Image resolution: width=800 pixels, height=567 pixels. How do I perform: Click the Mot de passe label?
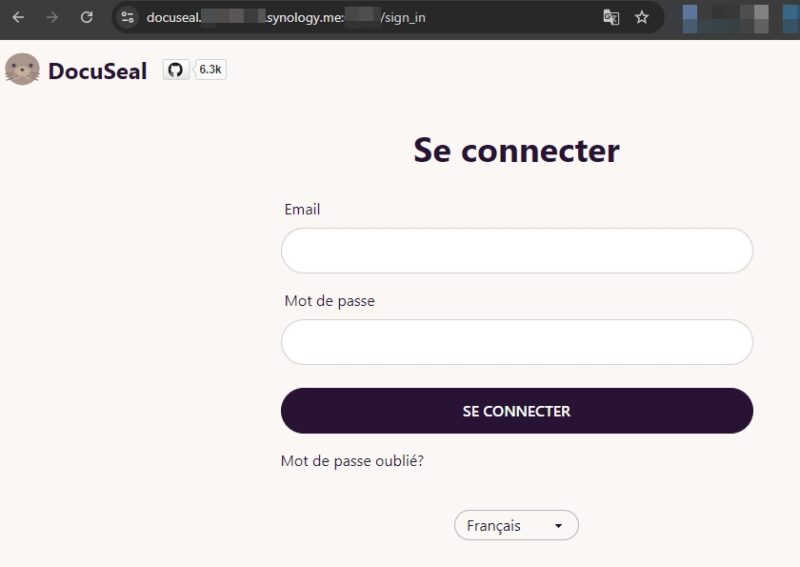click(329, 300)
